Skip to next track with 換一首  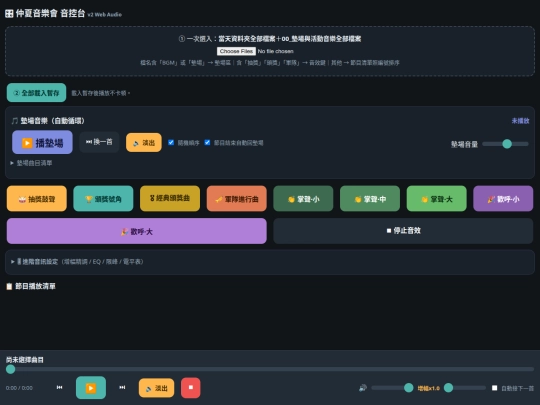click(99, 142)
